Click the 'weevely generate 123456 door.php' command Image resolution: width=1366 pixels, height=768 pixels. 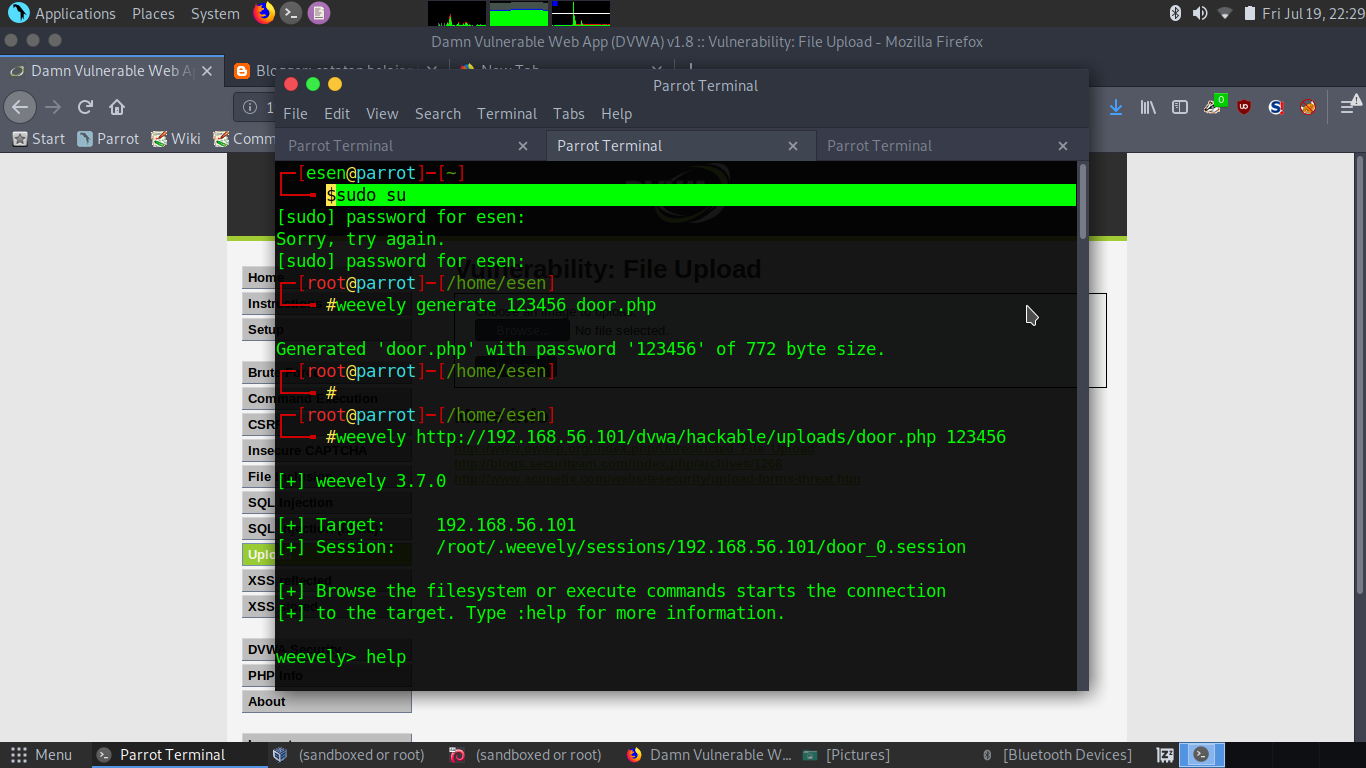click(x=496, y=305)
